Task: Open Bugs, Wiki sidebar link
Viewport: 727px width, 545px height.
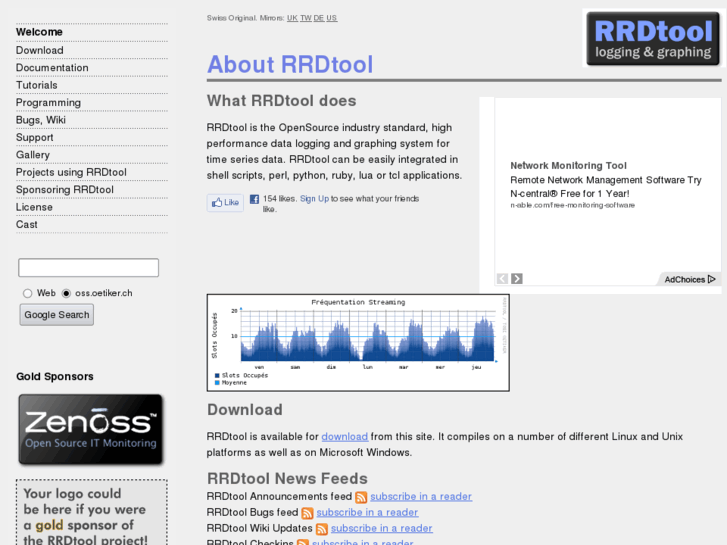Action: point(41,120)
